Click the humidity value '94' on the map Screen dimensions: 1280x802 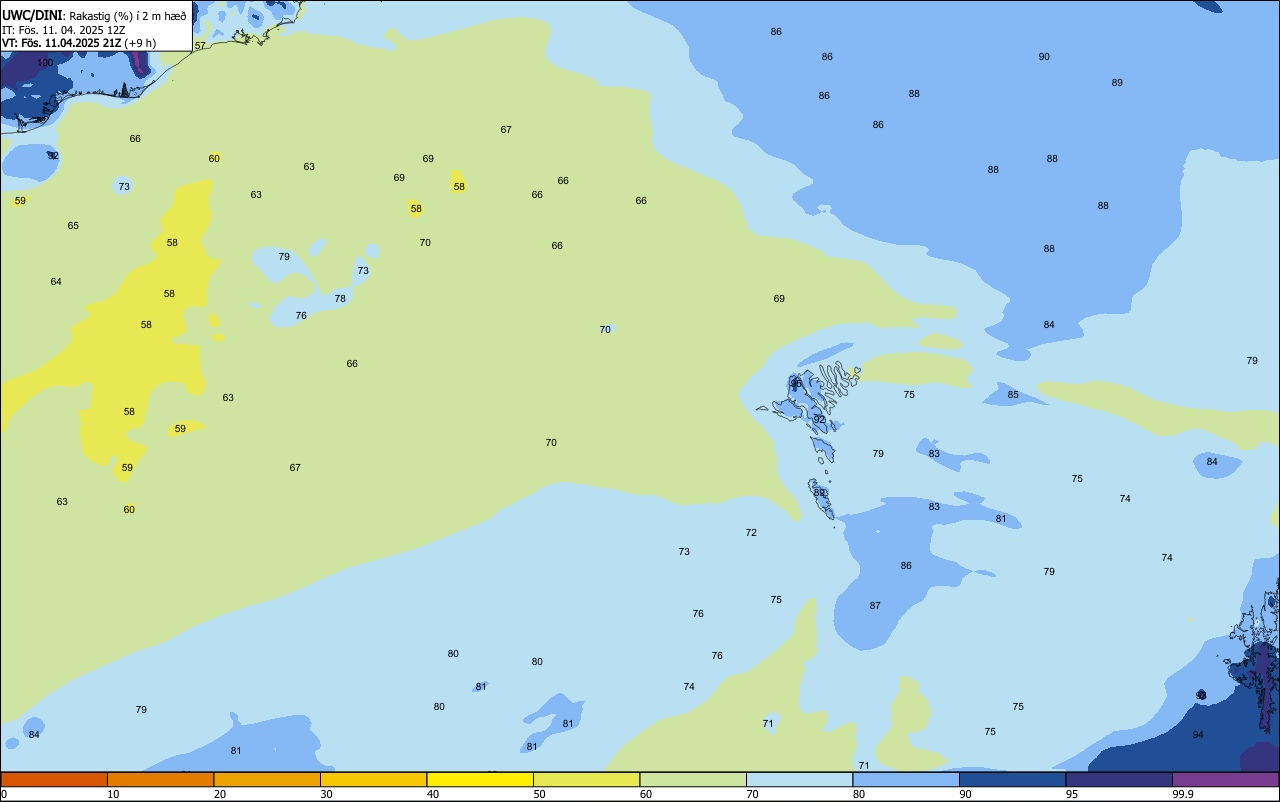click(x=1198, y=735)
